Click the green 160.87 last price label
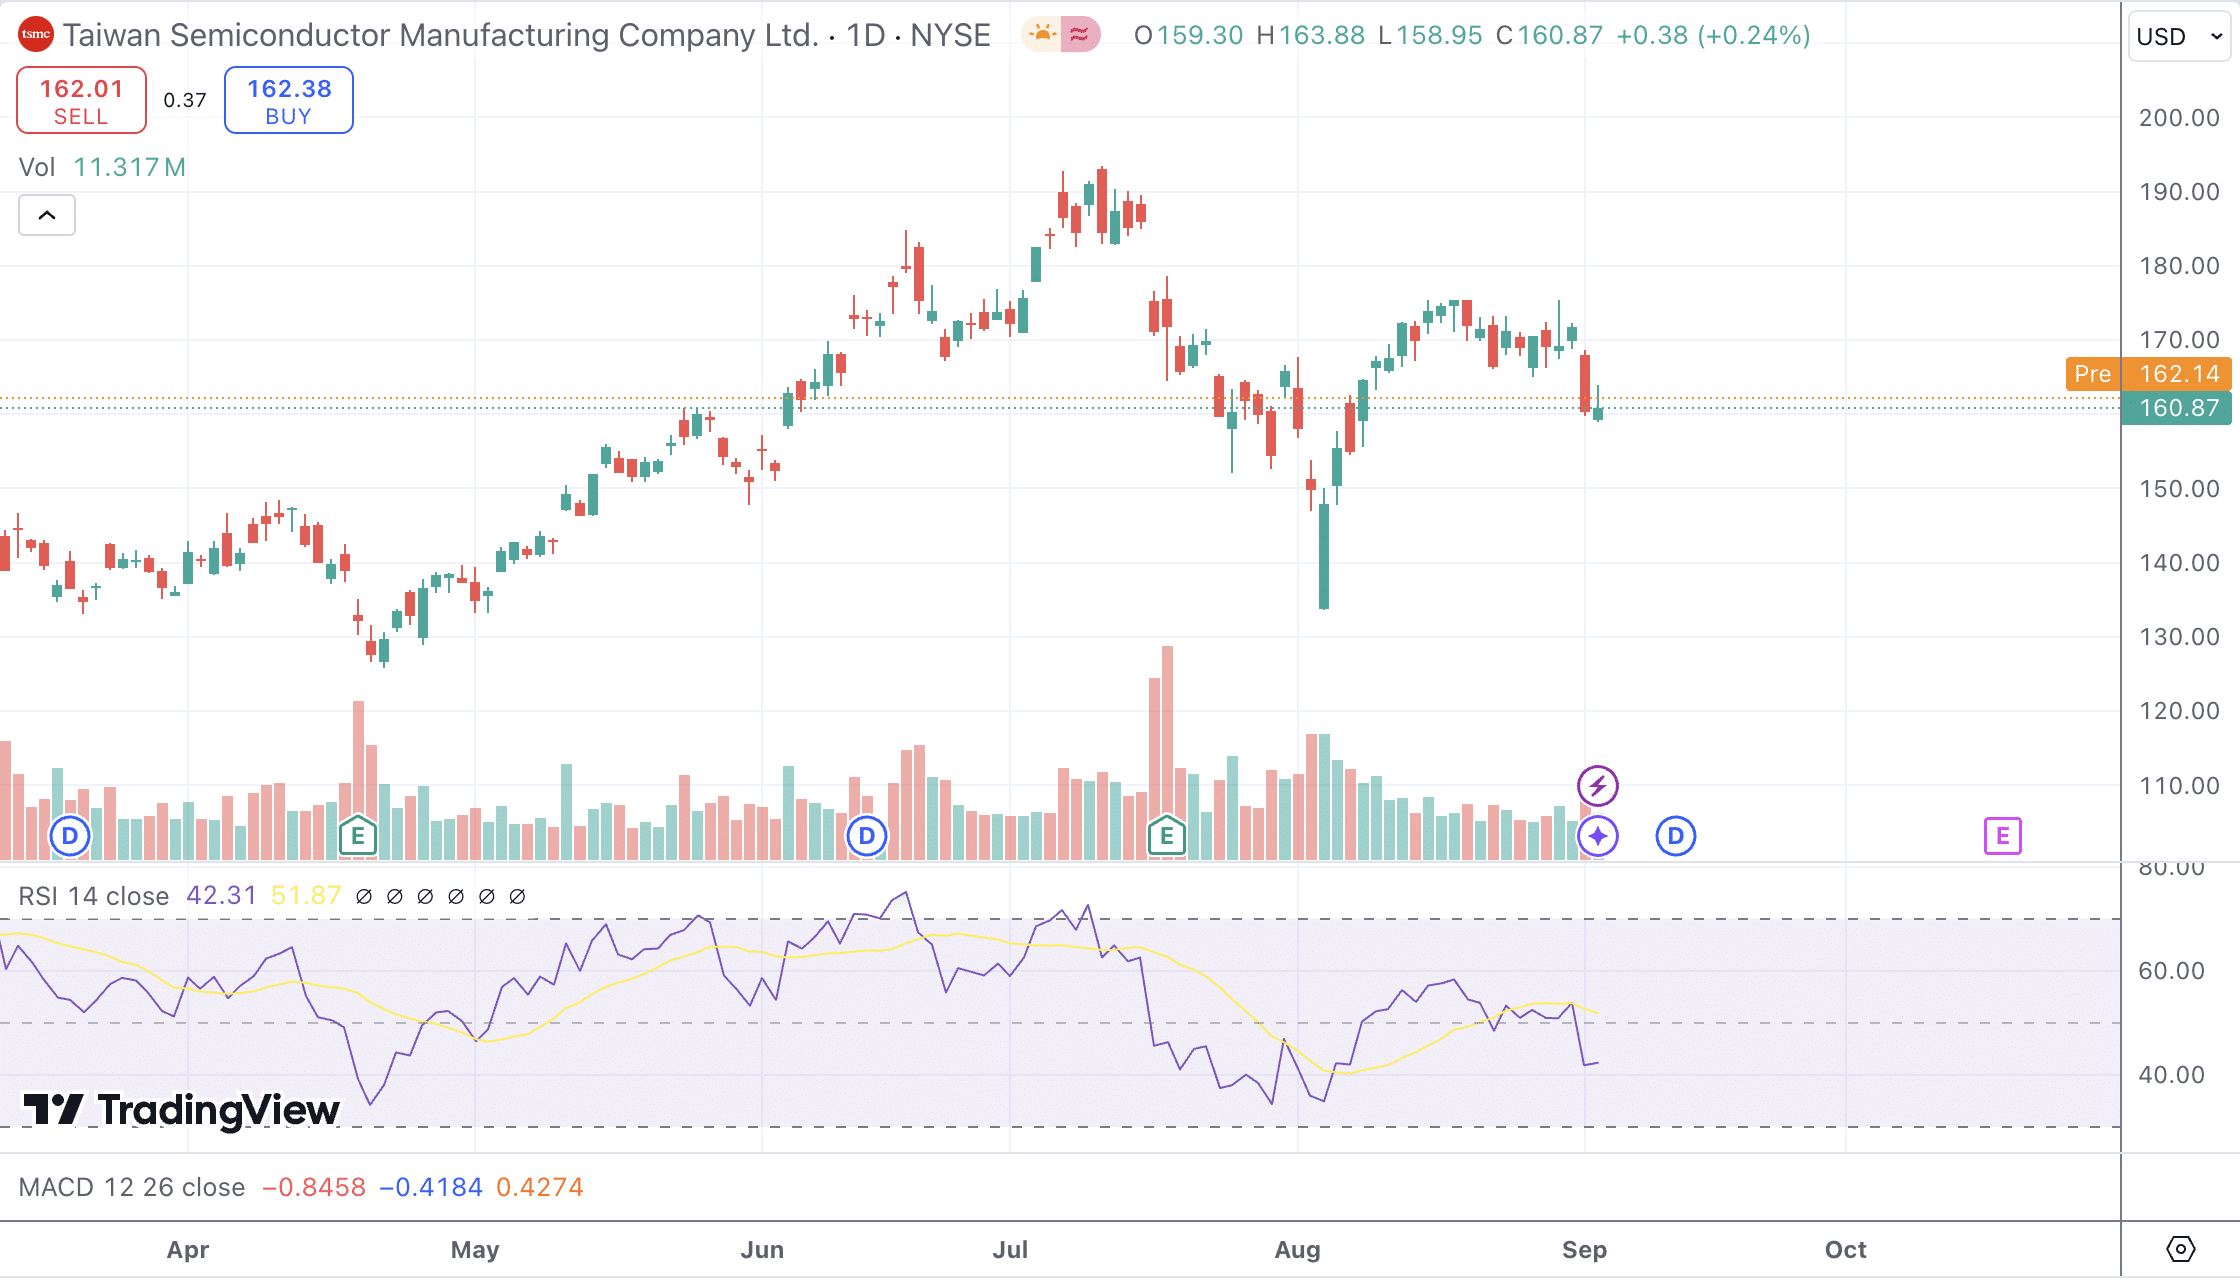The image size is (2240, 1286). 2176,408
